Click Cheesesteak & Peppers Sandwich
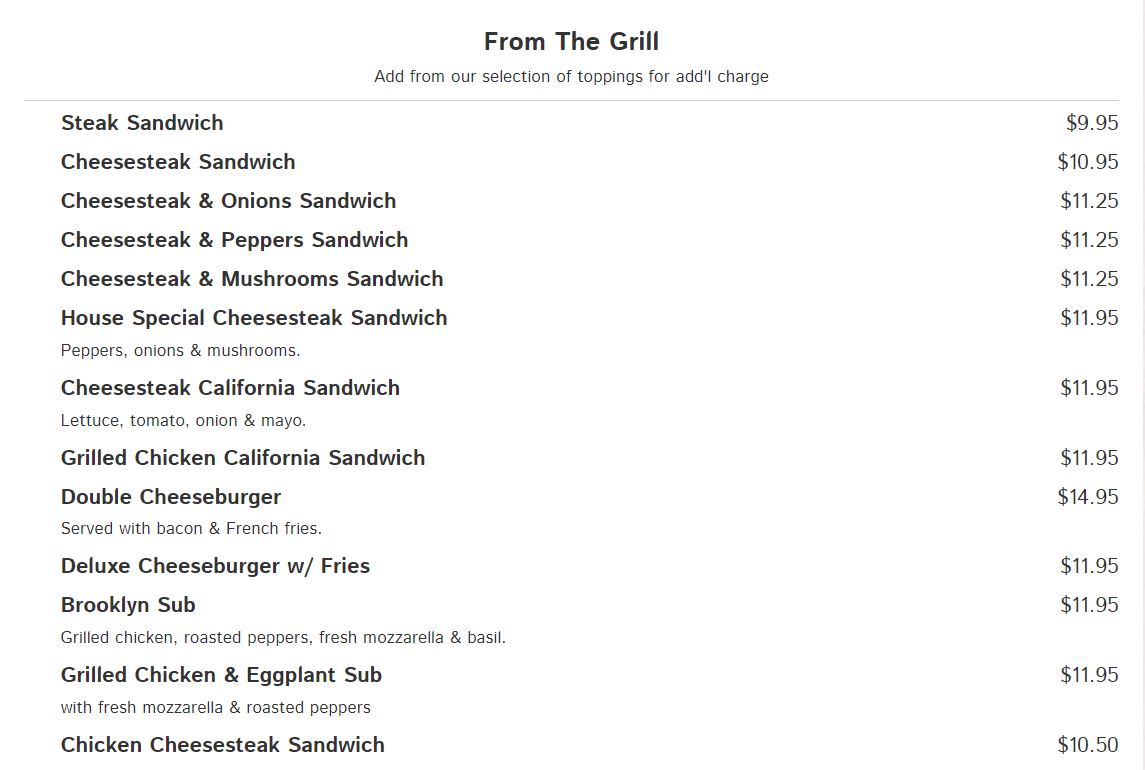Viewport: 1145px width, 770px height. (234, 240)
